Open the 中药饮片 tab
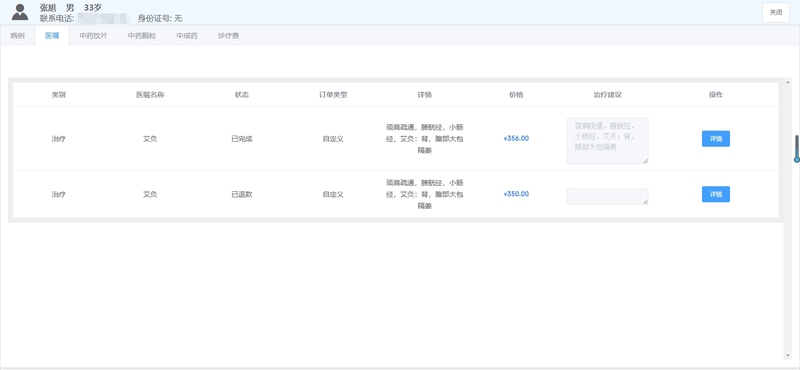The image size is (800, 370). pyautogui.click(x=93, y=36)
